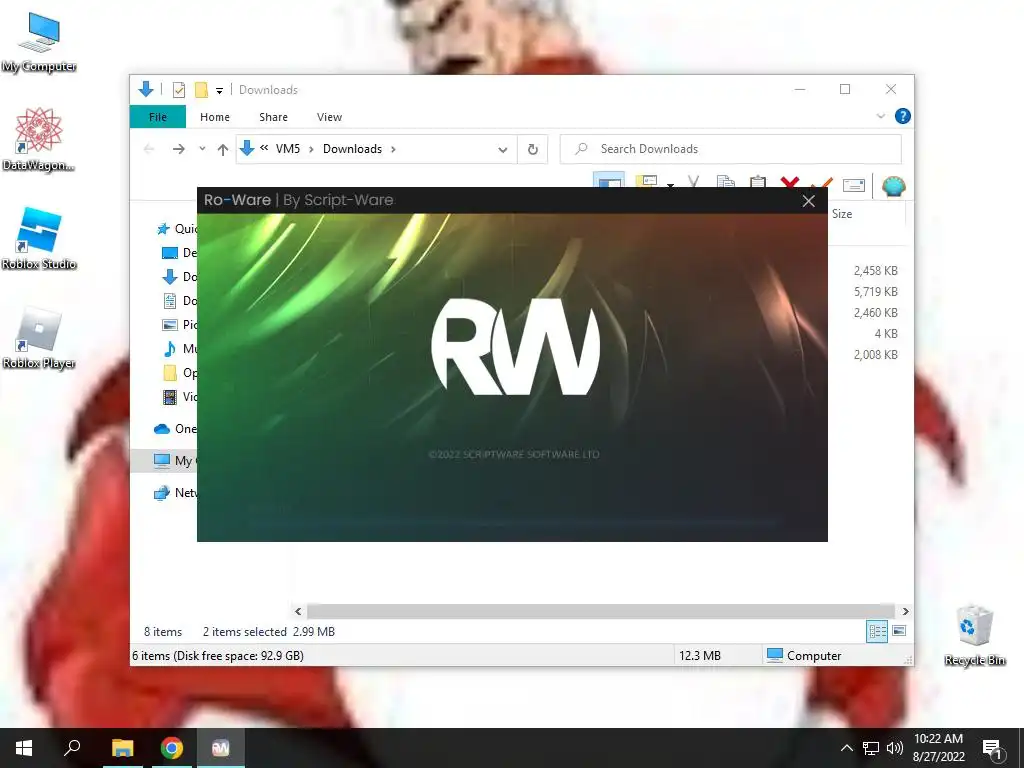Select the Videos item in navigation pane

point(179,396)
